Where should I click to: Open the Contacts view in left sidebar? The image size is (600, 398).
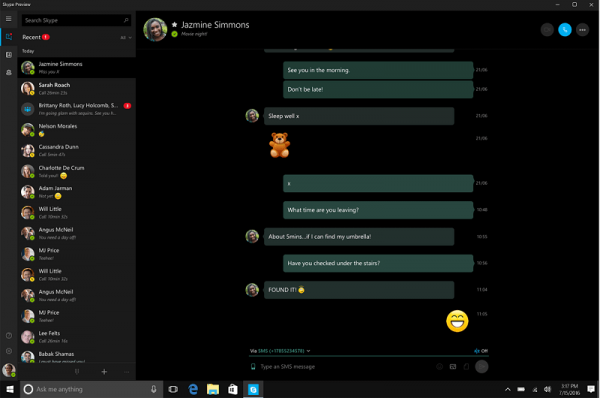point(8,55)
